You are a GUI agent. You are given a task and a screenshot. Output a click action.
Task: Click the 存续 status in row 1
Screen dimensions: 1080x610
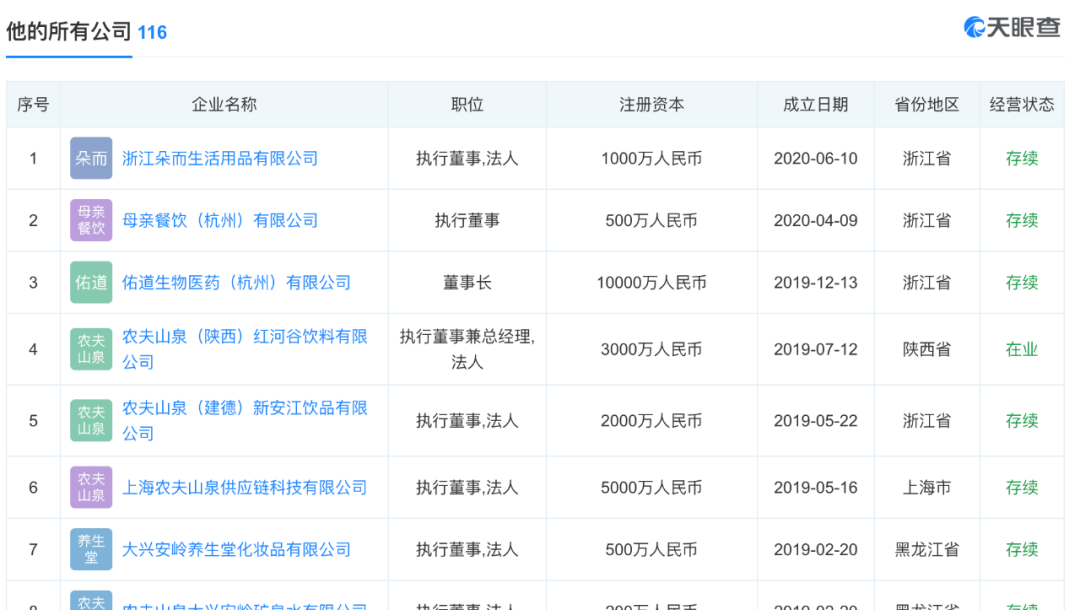1021,158
